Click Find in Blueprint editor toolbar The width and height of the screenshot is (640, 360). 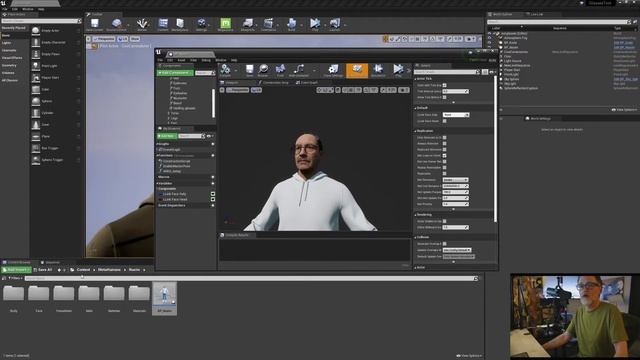[x=280, y=71]
